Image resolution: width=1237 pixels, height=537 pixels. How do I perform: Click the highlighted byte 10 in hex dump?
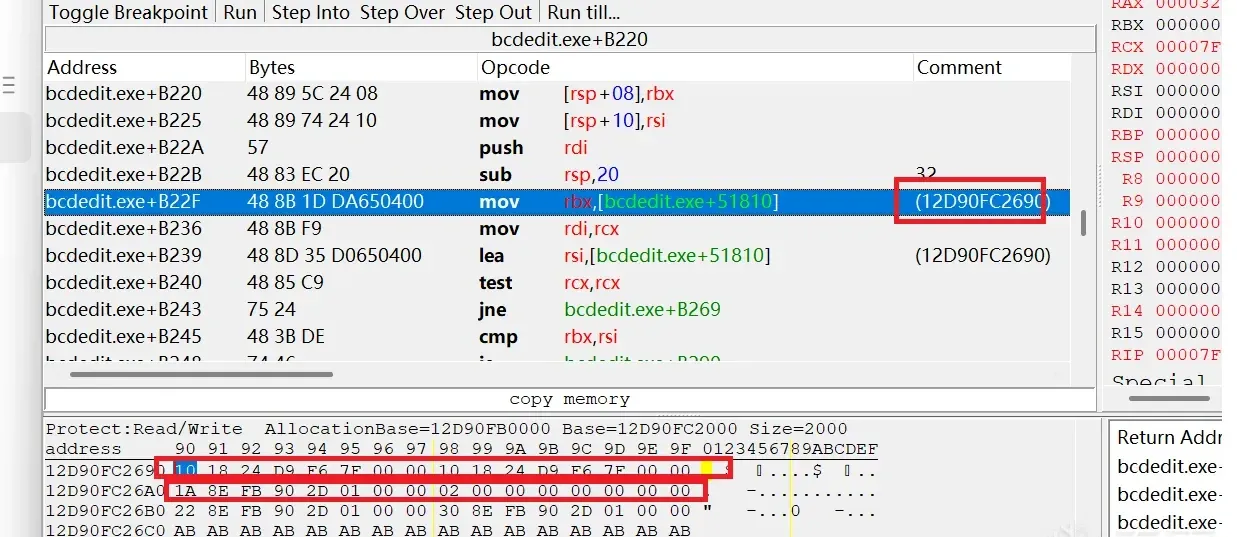pyautogui.click(x=185, y=469)
